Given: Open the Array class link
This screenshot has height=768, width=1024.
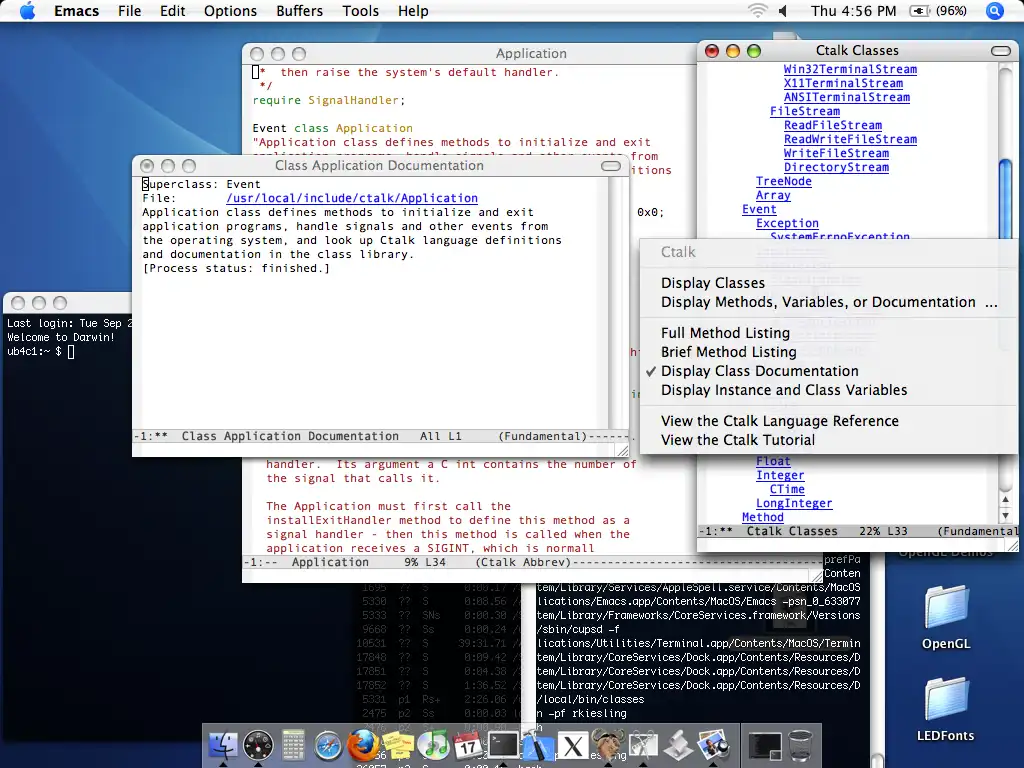Looking at the screenshot, I should point(773,195).
